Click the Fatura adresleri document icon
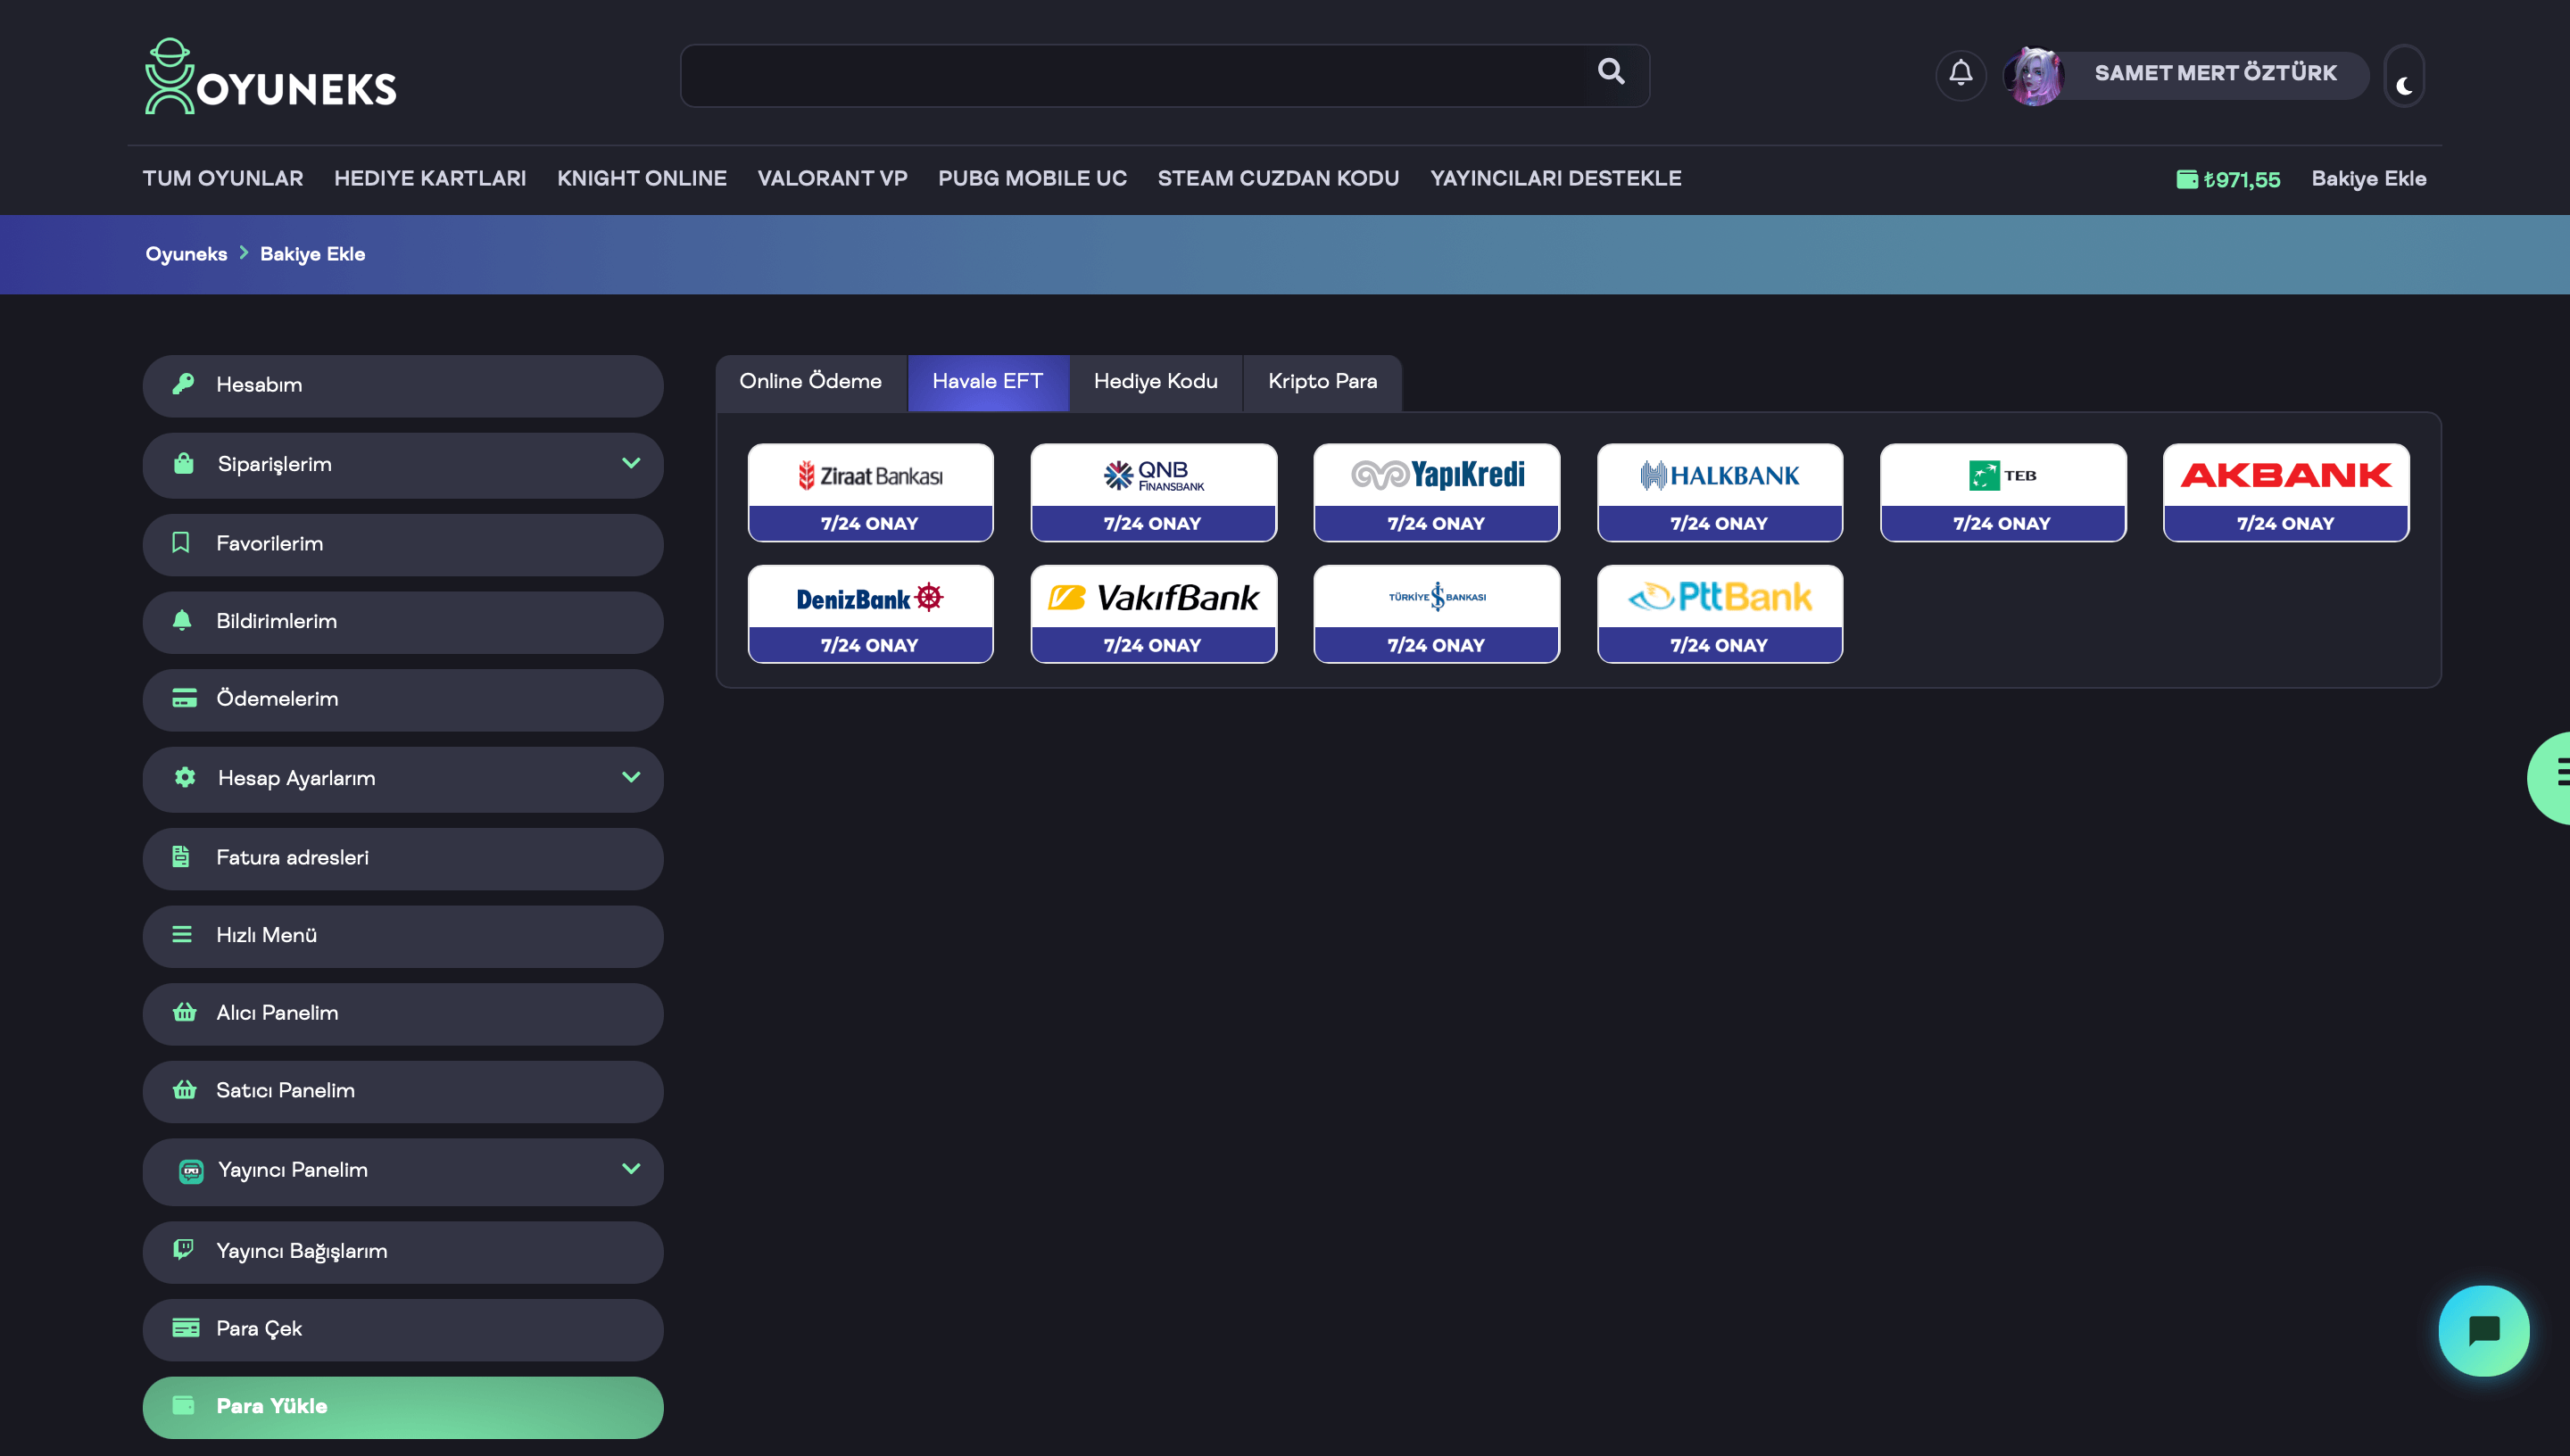 [181, 856]
